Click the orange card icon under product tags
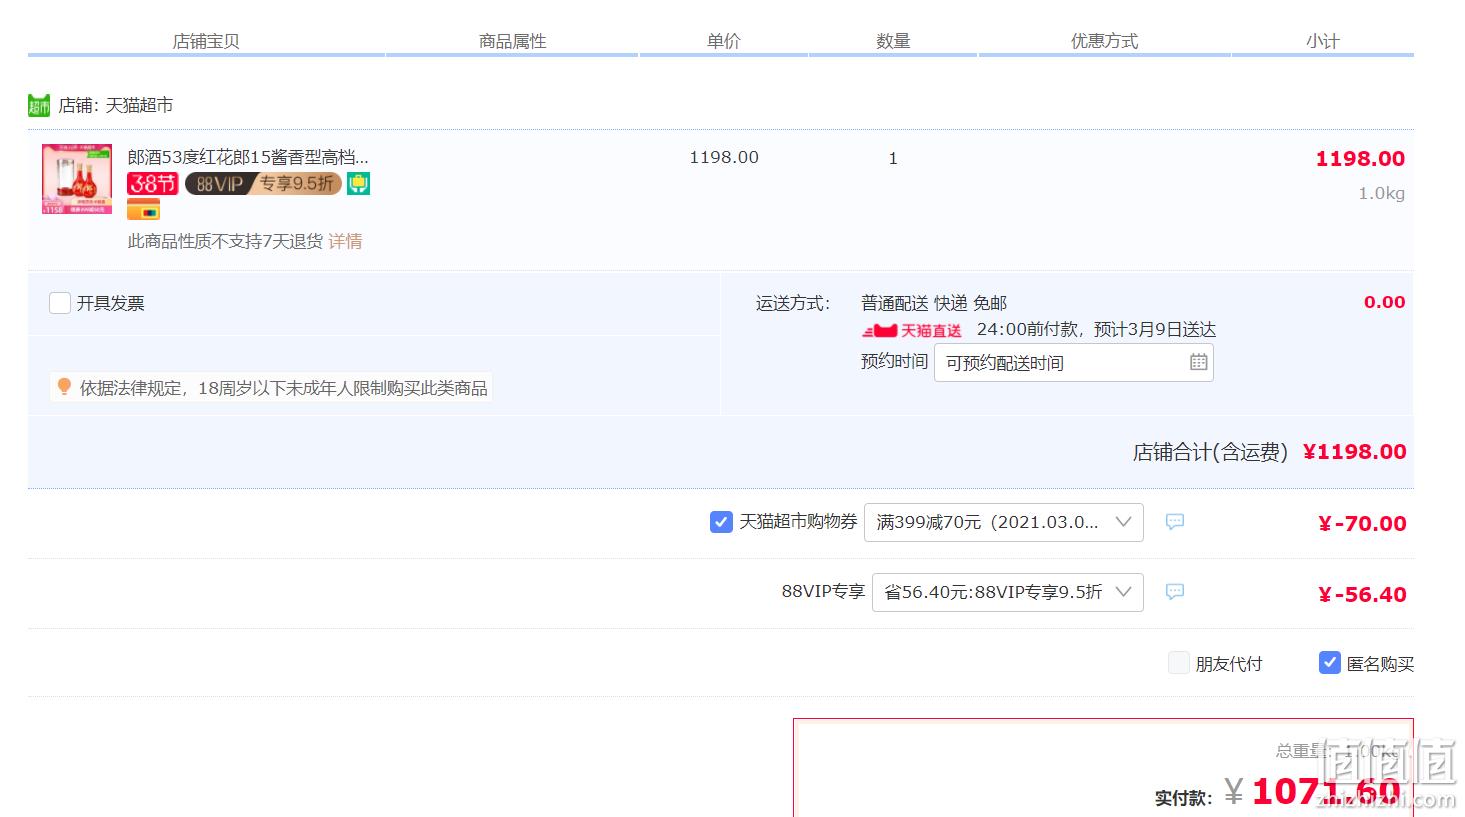 143,210
